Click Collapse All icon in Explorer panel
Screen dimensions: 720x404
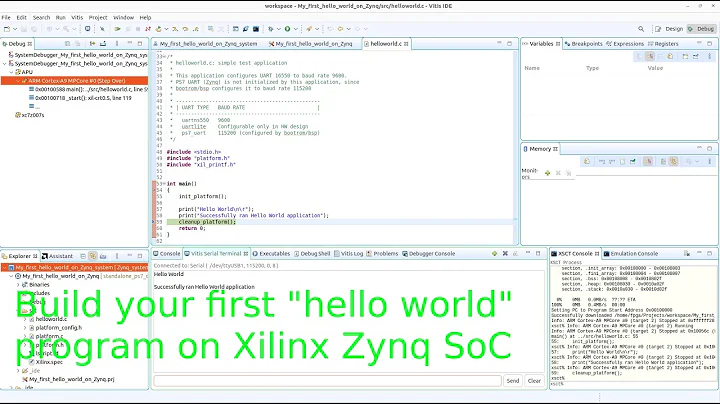click(83, 256)
